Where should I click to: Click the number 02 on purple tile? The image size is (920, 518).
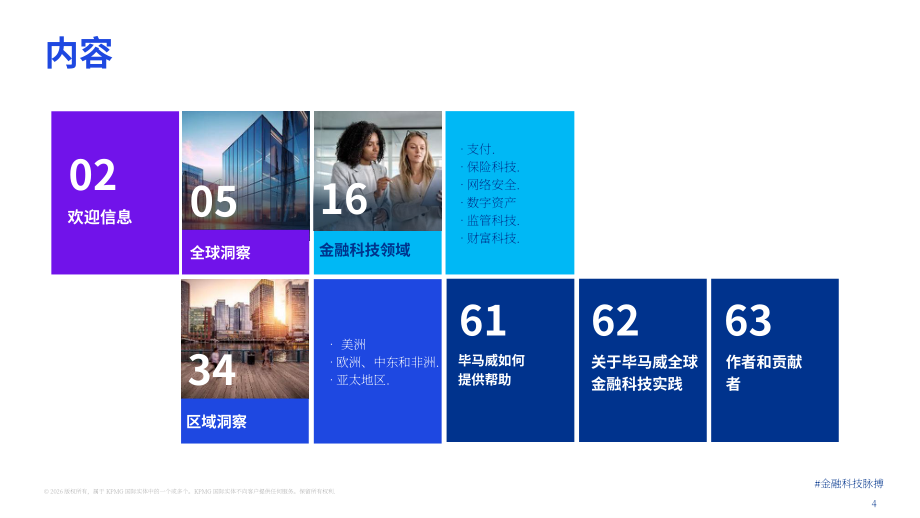pyautogui.click(x=93, y=175)
